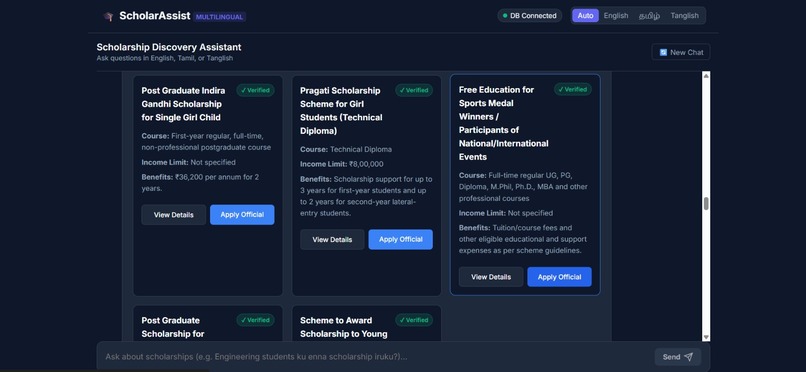Viewport: 806px width, 372px height.
Task: Start a New Chat
Action: point(681,52)
